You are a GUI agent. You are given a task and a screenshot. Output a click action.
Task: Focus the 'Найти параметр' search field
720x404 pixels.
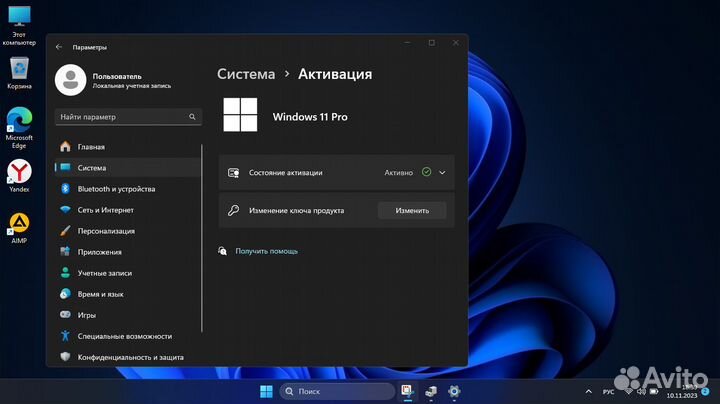click(128, 117)
